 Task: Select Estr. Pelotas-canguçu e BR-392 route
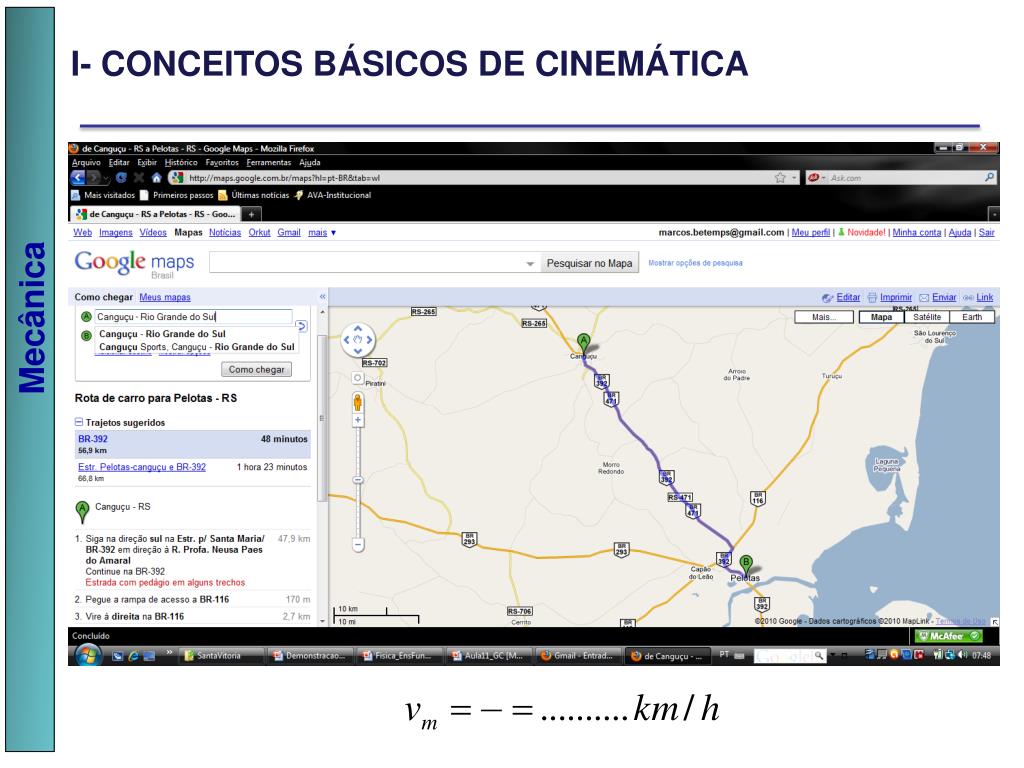142,467
